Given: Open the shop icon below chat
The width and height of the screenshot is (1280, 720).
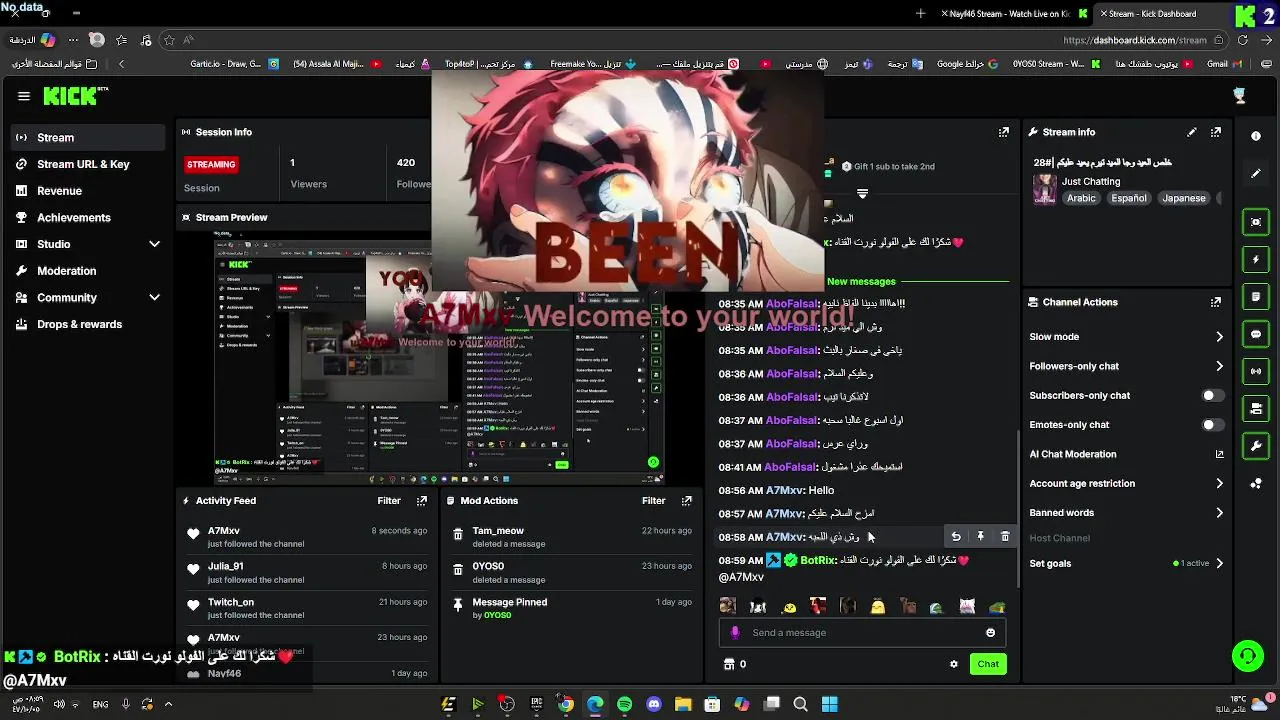Looking at the screenshot, I should point(729,664).
